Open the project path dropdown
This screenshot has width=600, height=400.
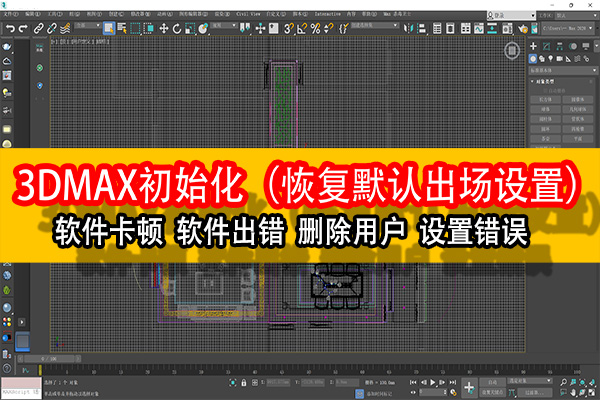(x=567, y=28)
